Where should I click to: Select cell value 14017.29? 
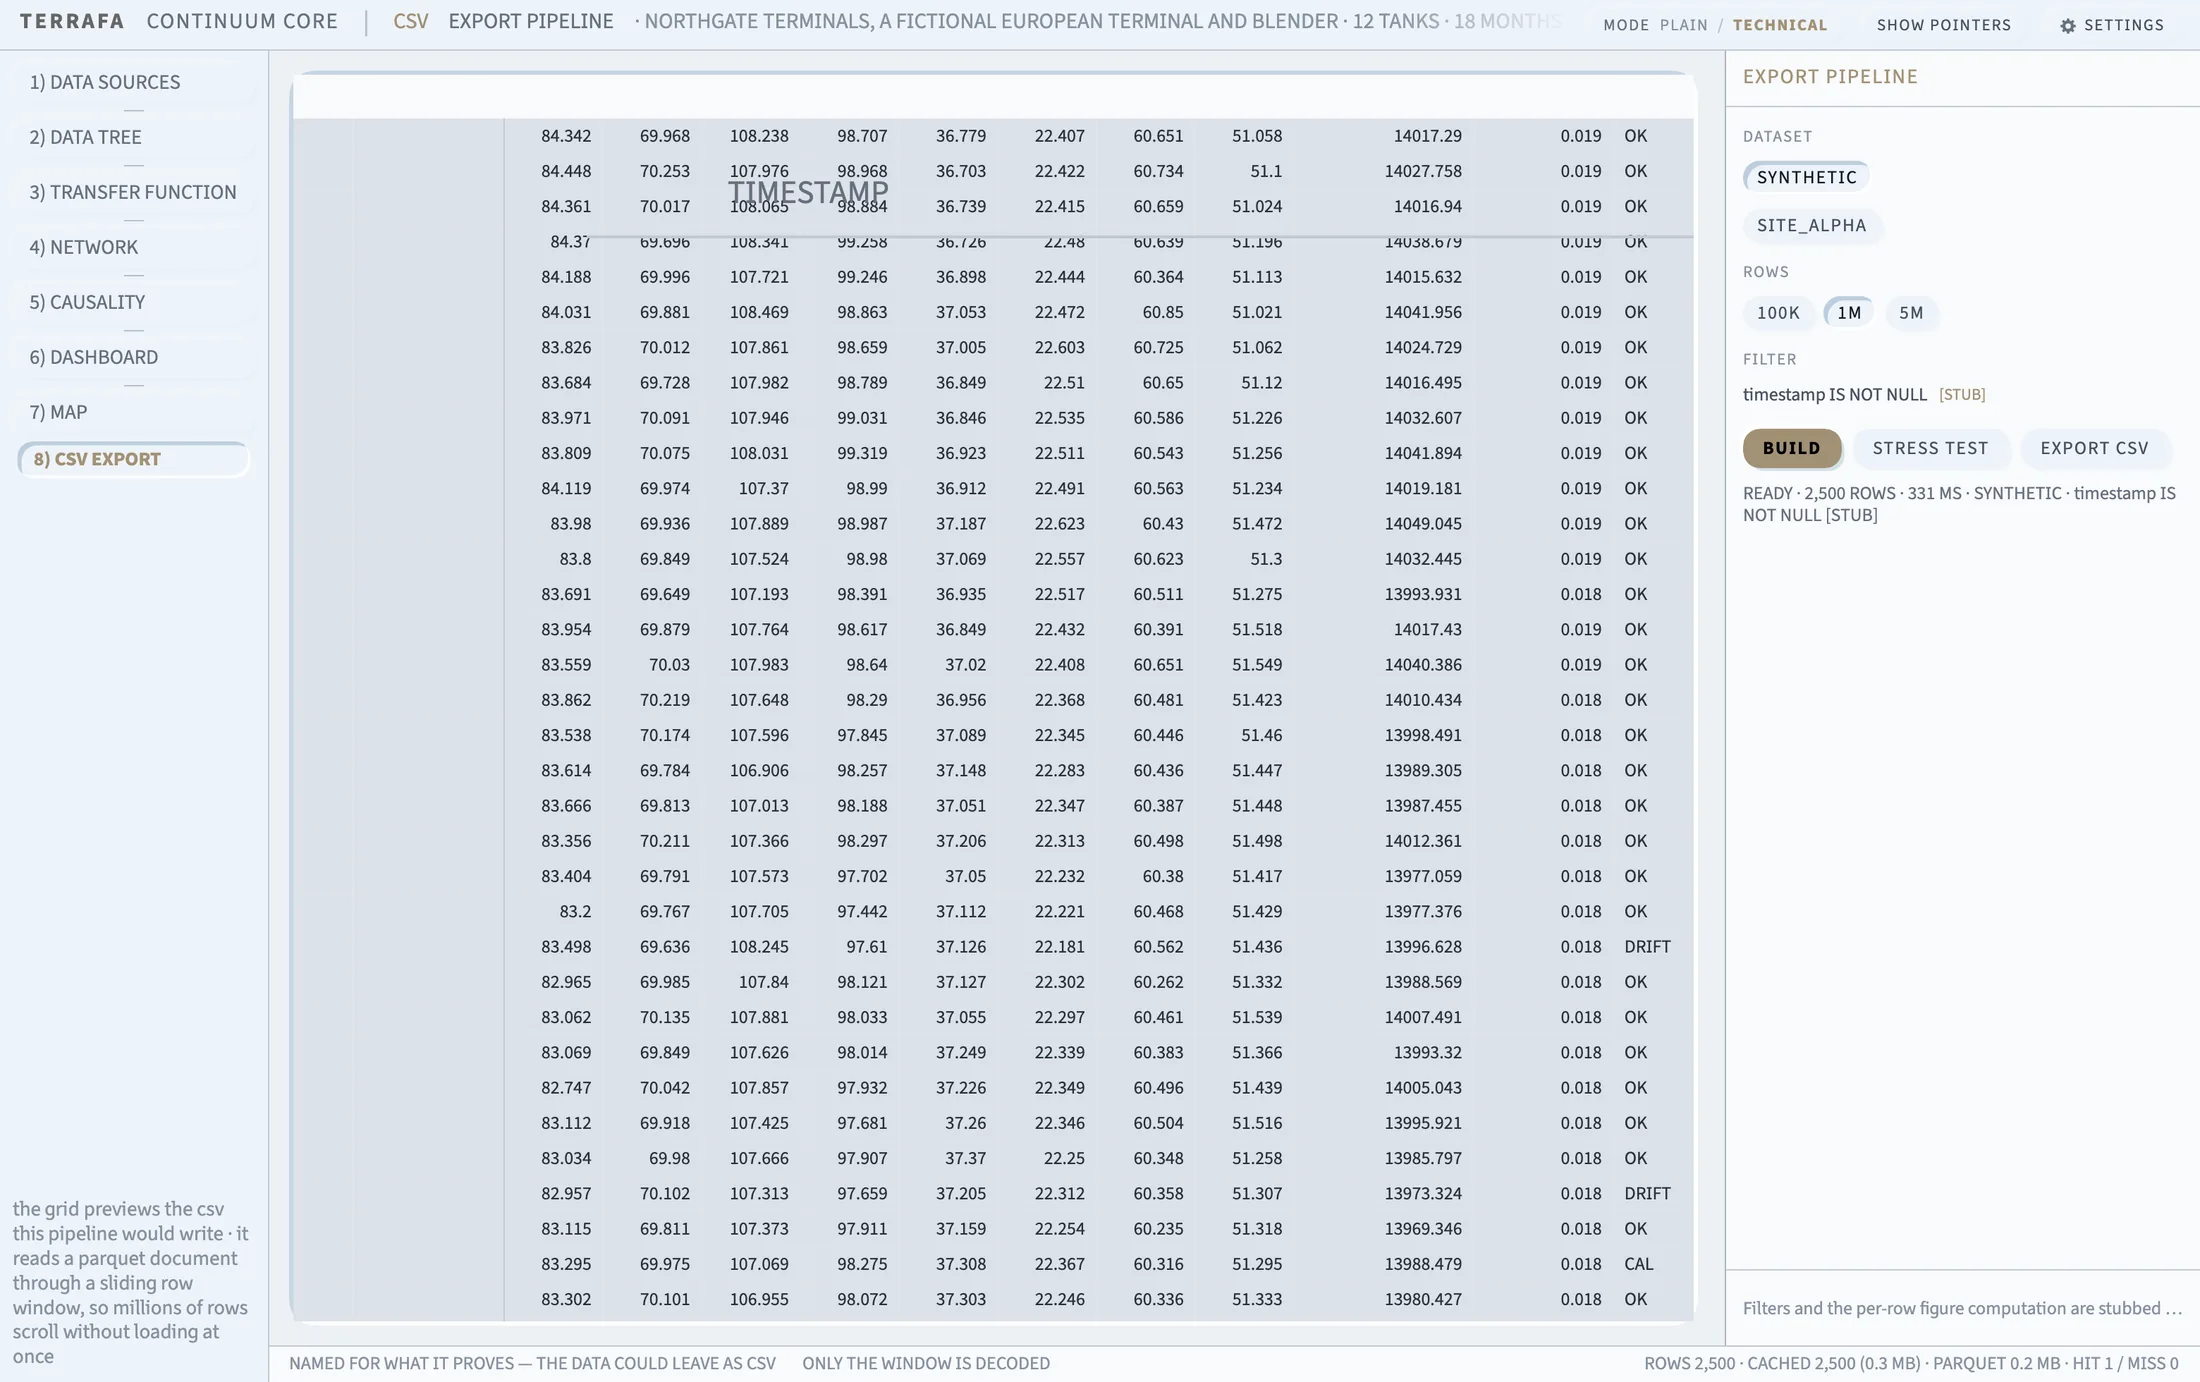click(1427, 136)
